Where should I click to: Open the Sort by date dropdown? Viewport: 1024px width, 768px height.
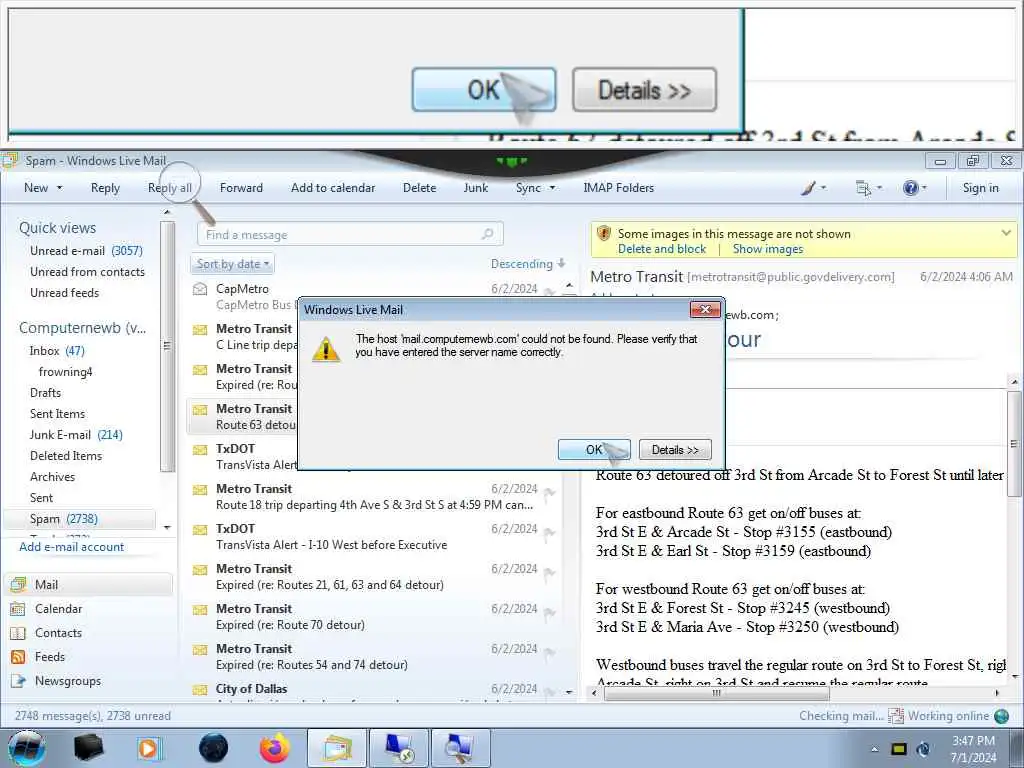tap(233, 264)
